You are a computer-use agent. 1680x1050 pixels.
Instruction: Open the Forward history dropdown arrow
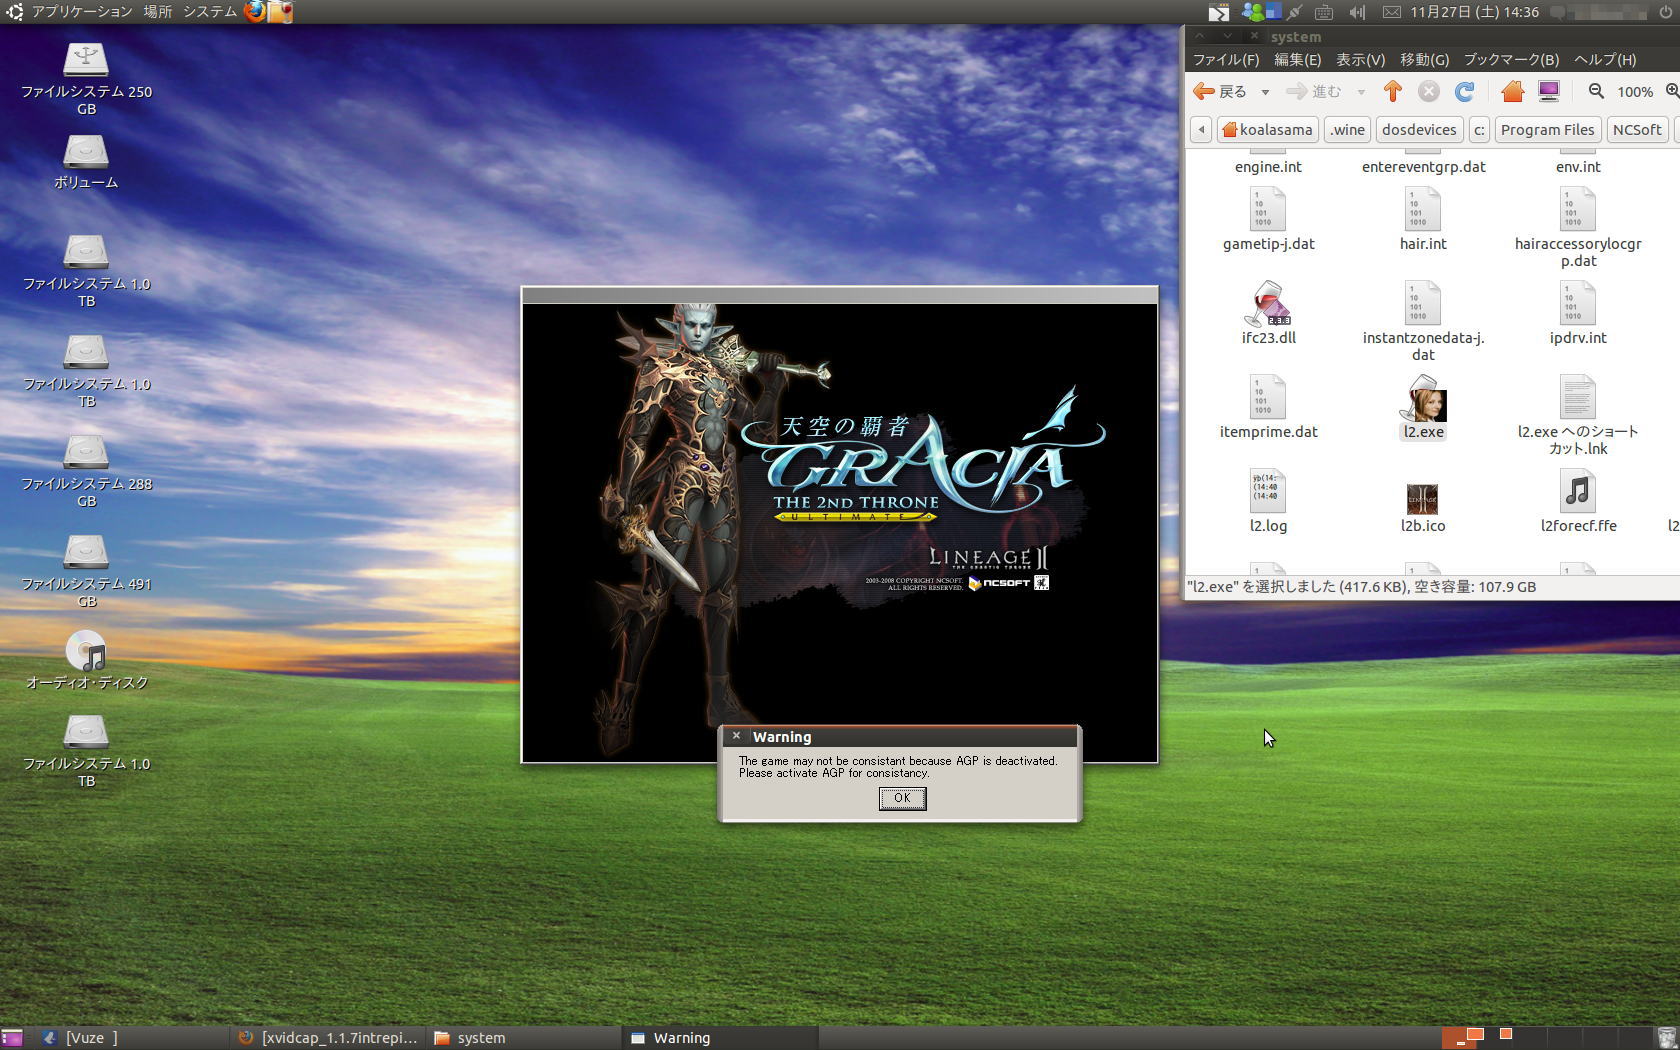point(1361,92)
